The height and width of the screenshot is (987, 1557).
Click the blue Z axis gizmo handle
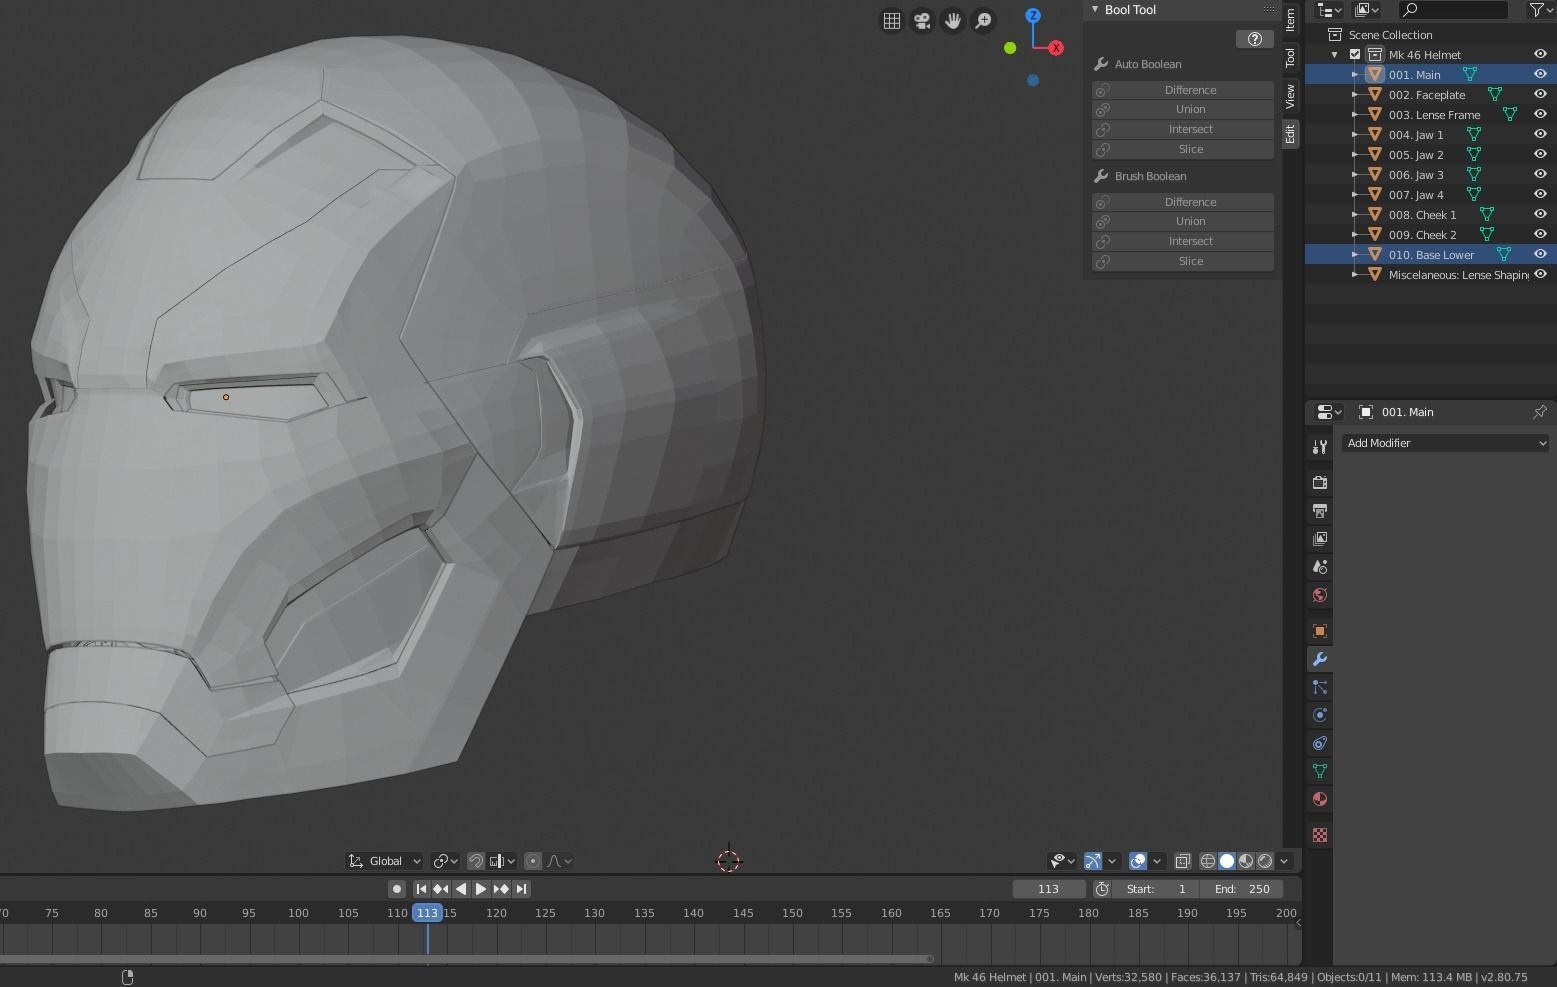(1033, 16)
